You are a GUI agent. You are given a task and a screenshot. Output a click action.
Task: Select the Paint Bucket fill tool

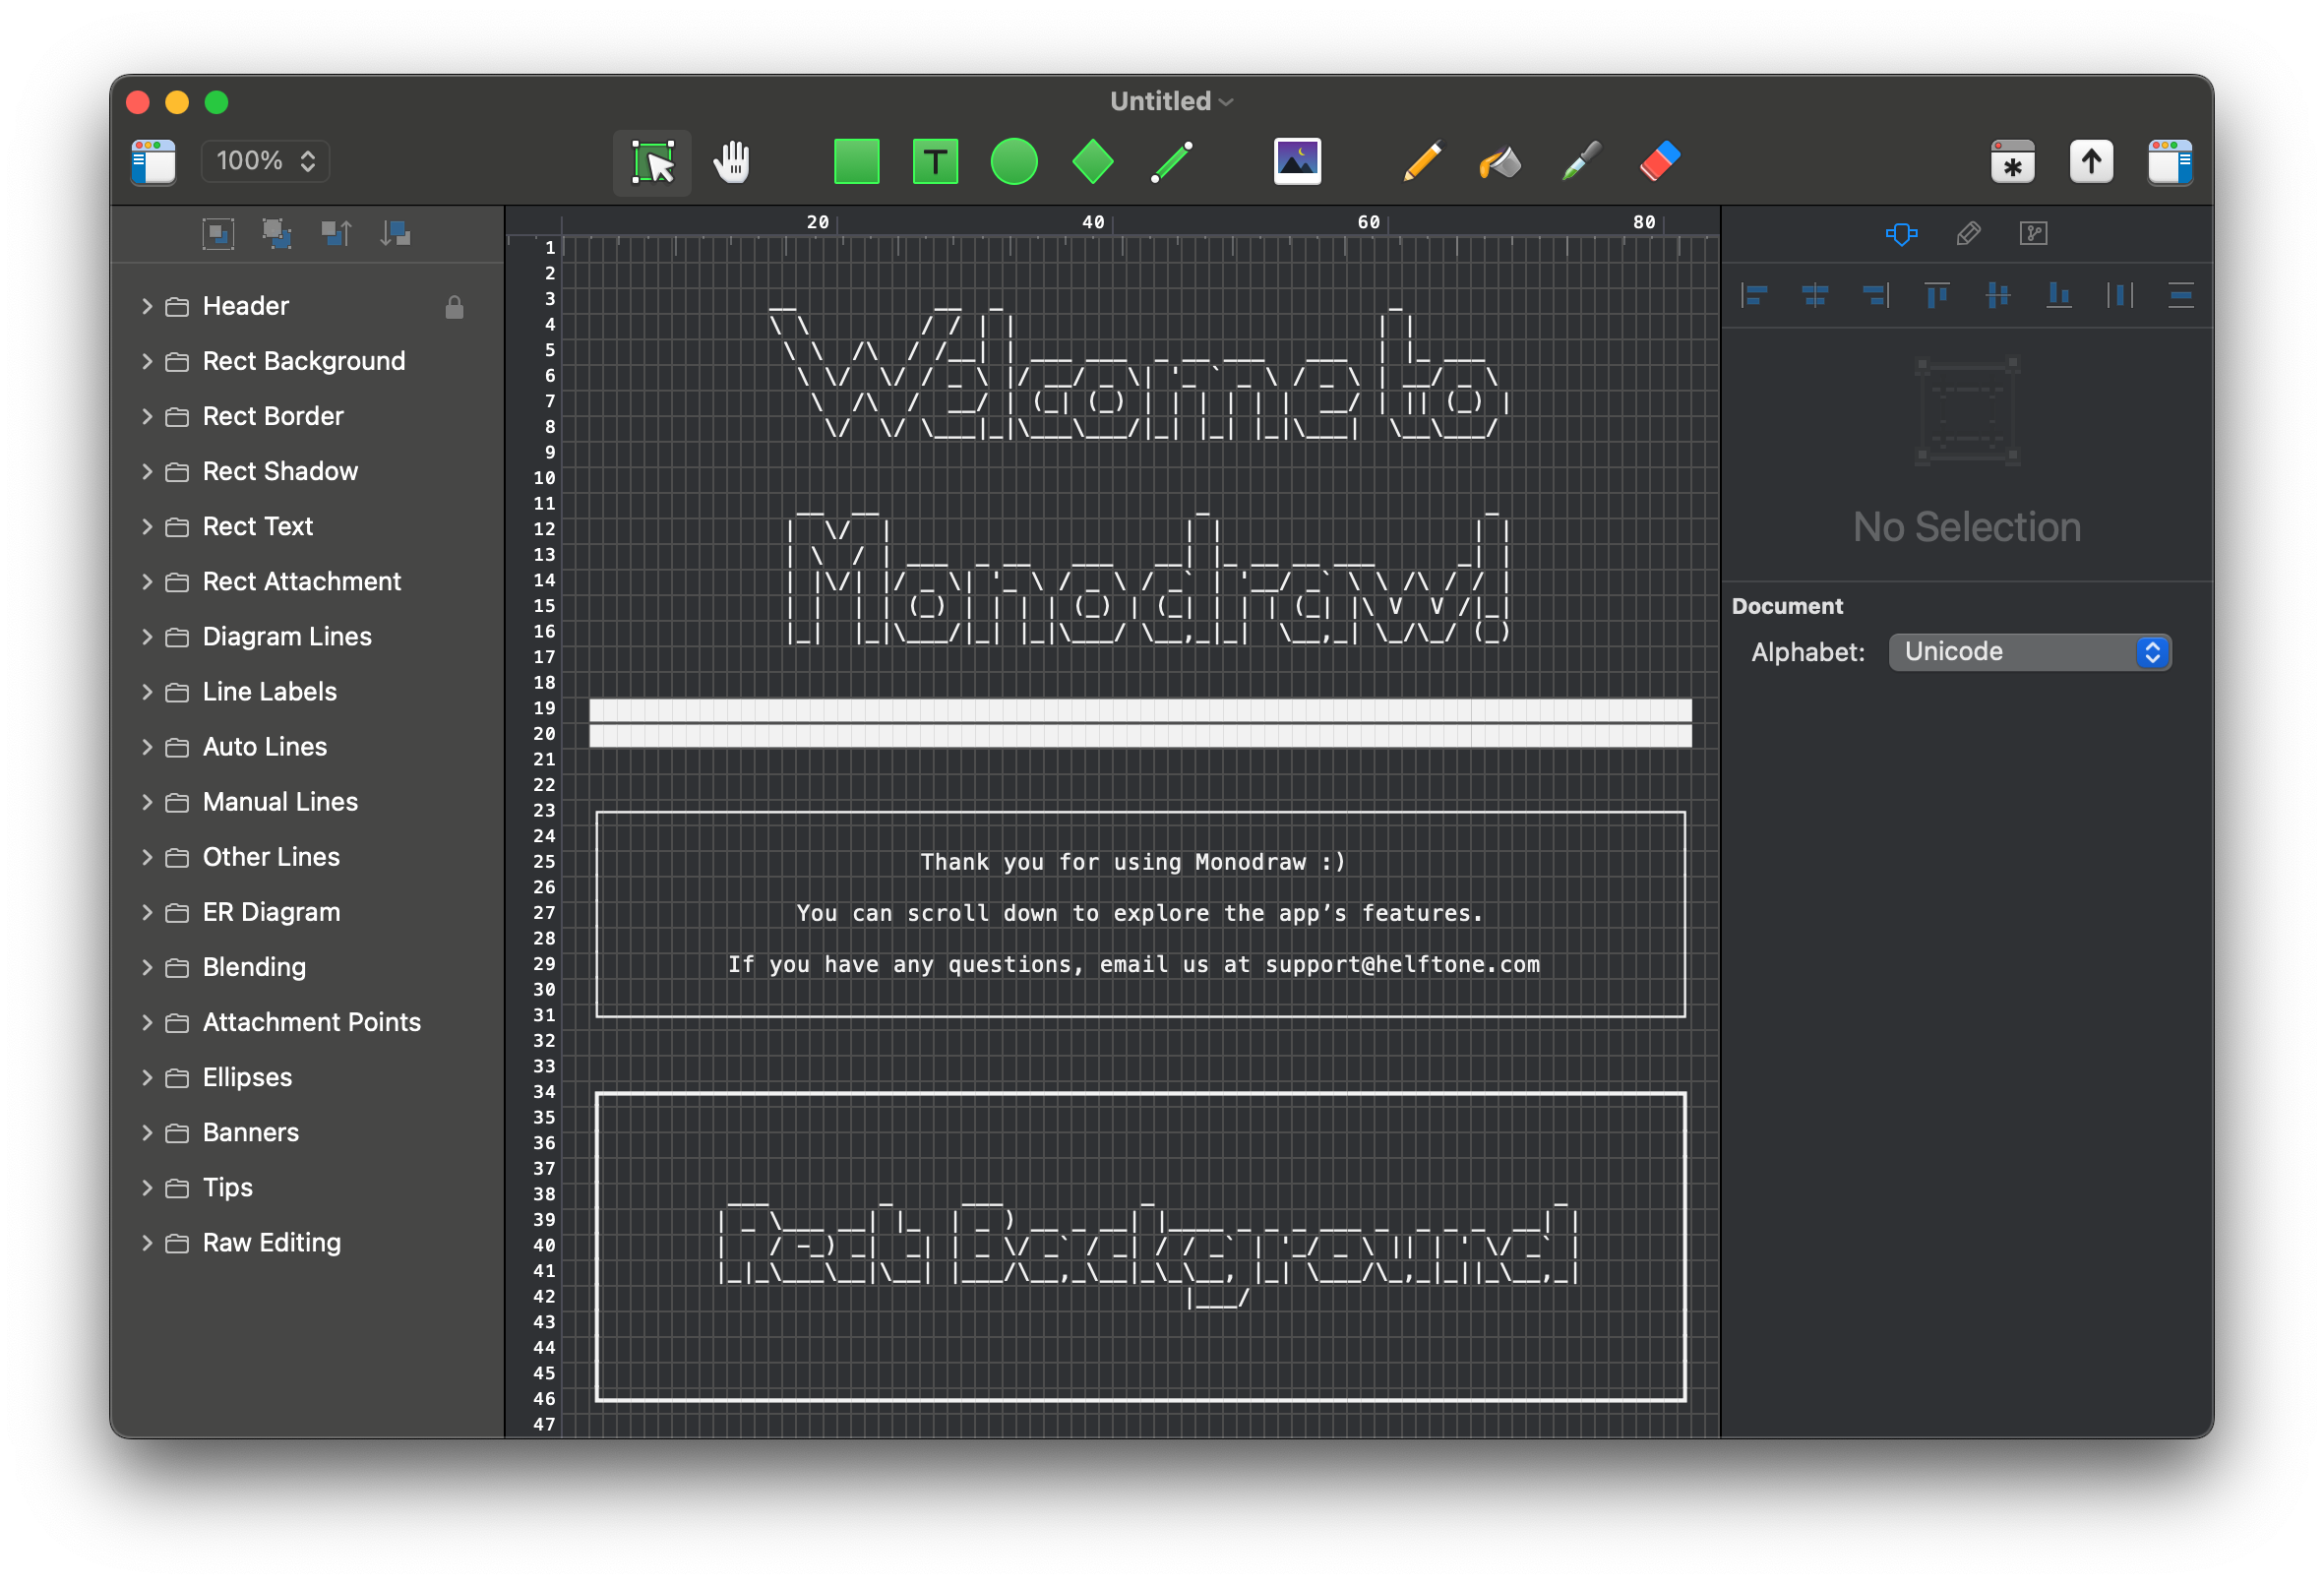1500,162
